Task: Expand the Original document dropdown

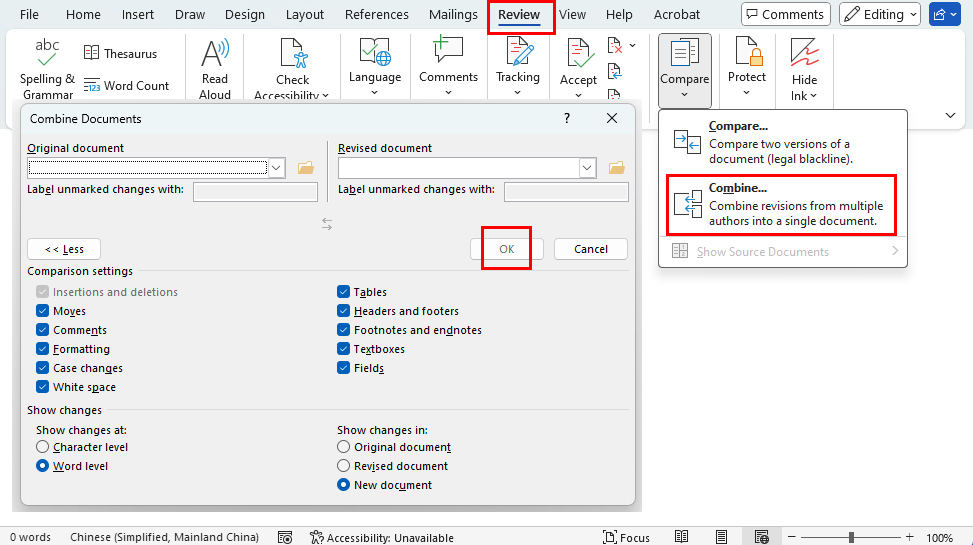Action: (x=277, y=168)
